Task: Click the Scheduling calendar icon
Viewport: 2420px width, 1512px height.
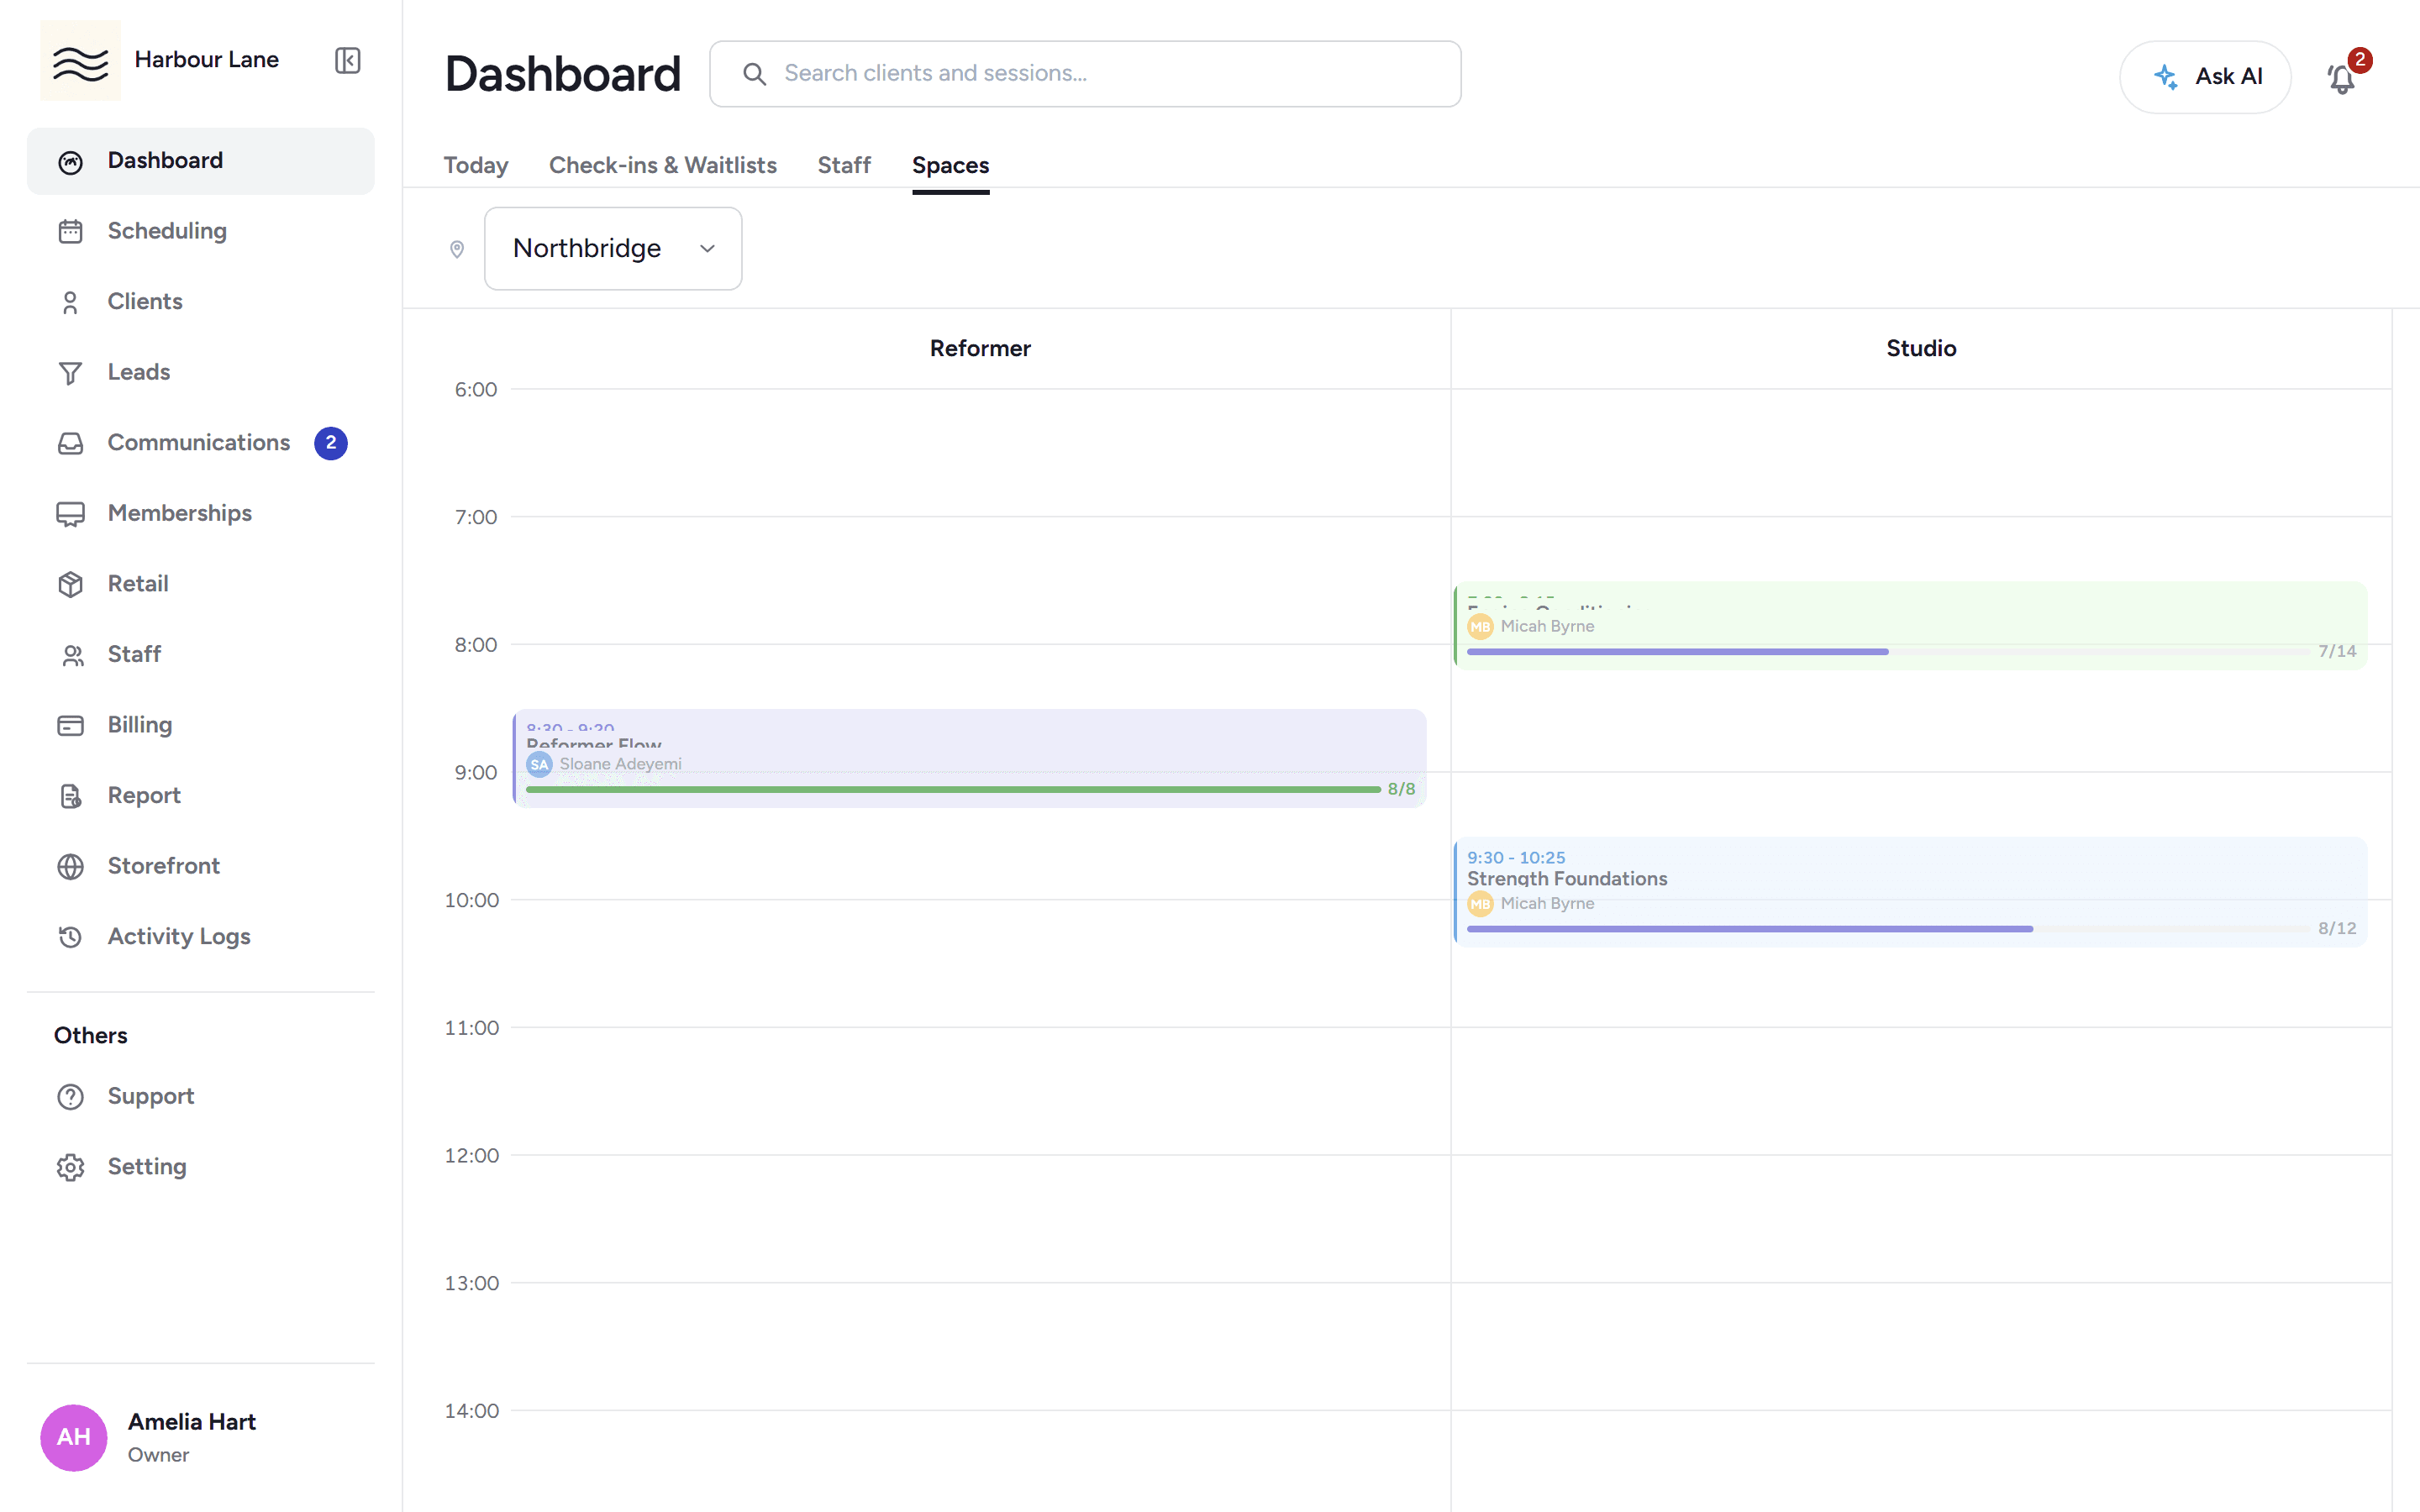Action: 70,231
